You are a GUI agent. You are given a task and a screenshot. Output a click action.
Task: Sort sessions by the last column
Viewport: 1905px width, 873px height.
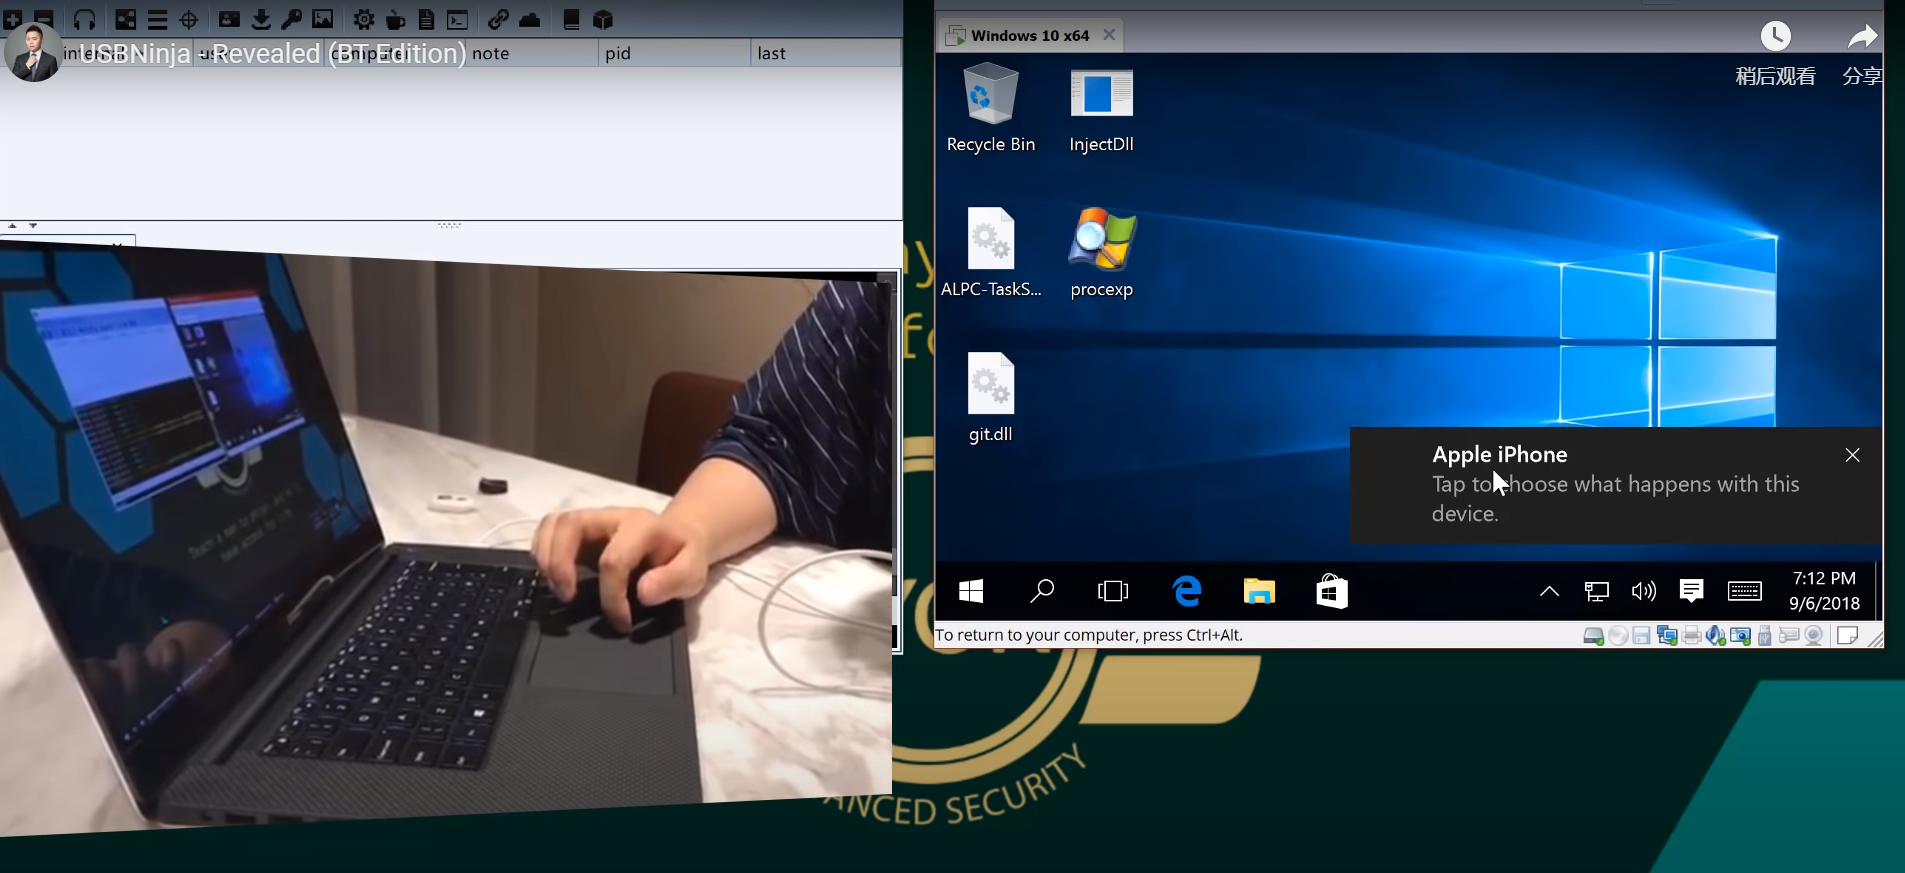[x=825, y=53]
